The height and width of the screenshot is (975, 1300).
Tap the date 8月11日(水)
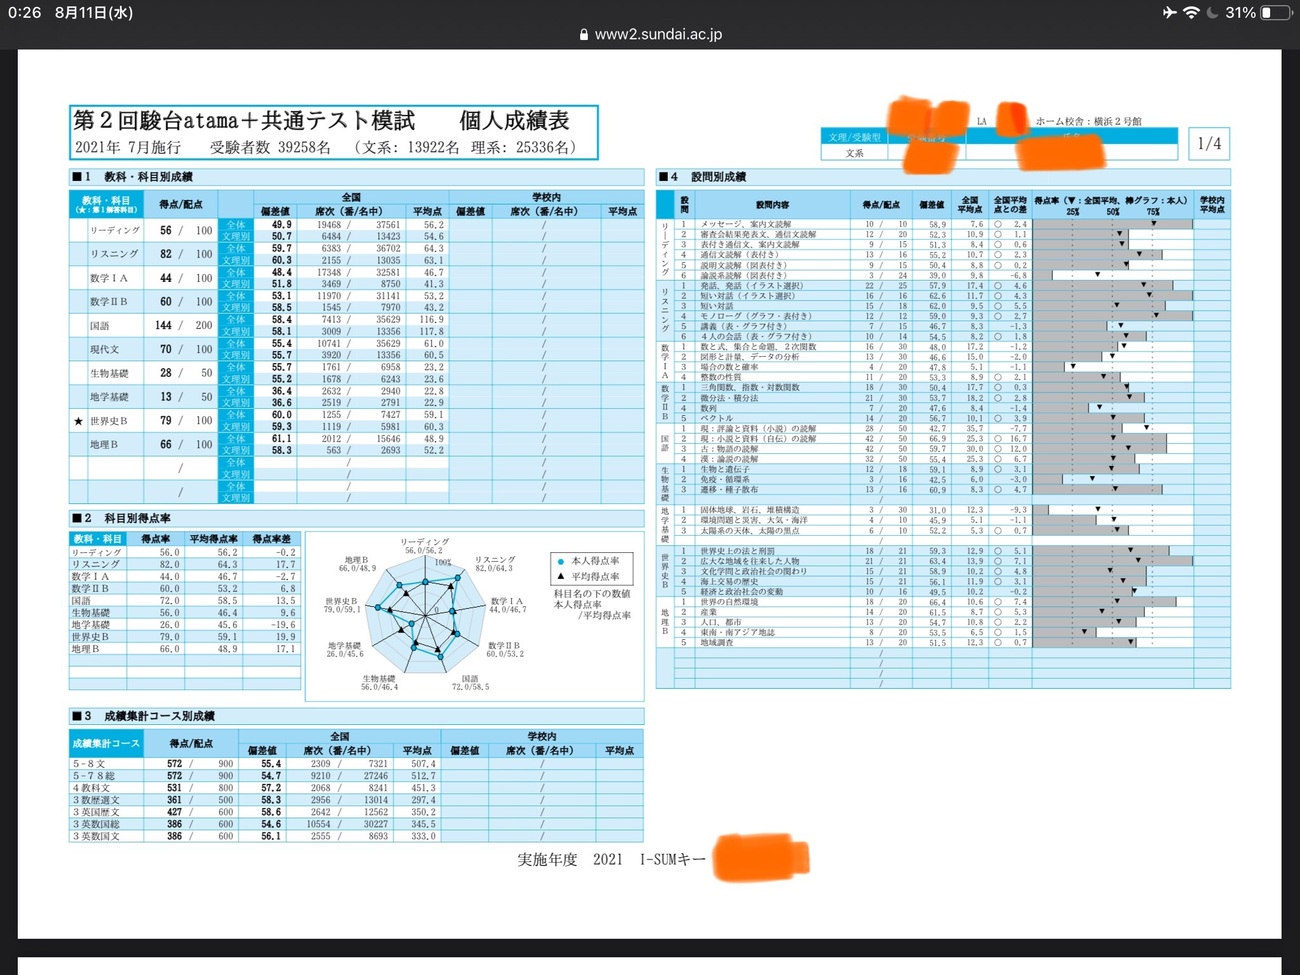(94, 13)
